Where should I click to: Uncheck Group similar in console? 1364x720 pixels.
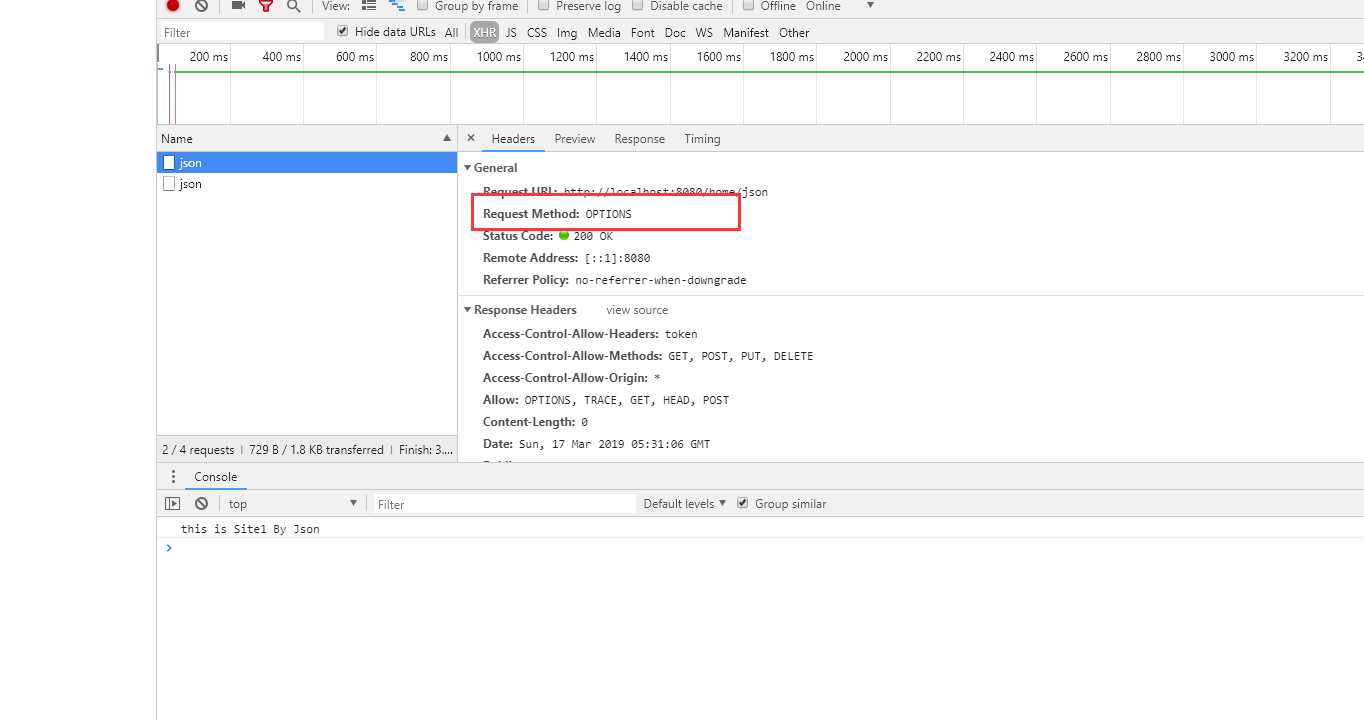click(742, 503)
